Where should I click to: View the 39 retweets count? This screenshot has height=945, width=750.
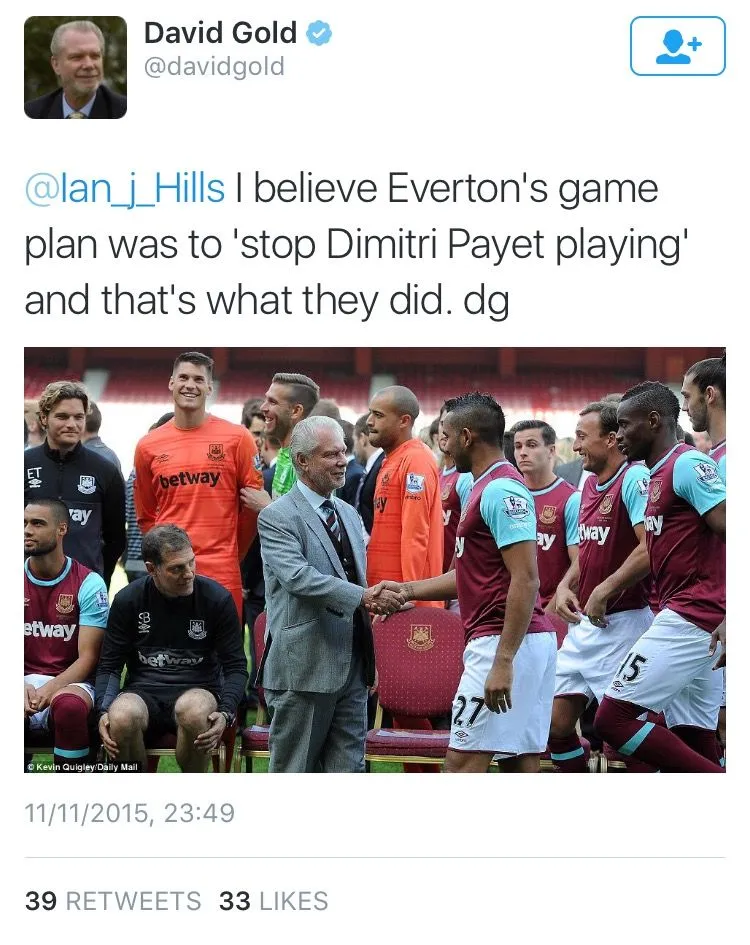(x=41, y=902)
